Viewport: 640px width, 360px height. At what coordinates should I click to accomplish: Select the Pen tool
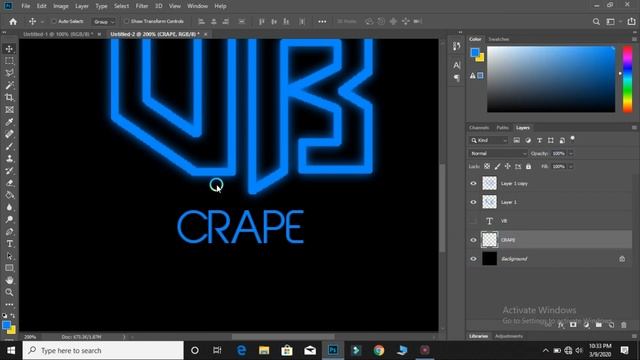click(x=9, y=232)
